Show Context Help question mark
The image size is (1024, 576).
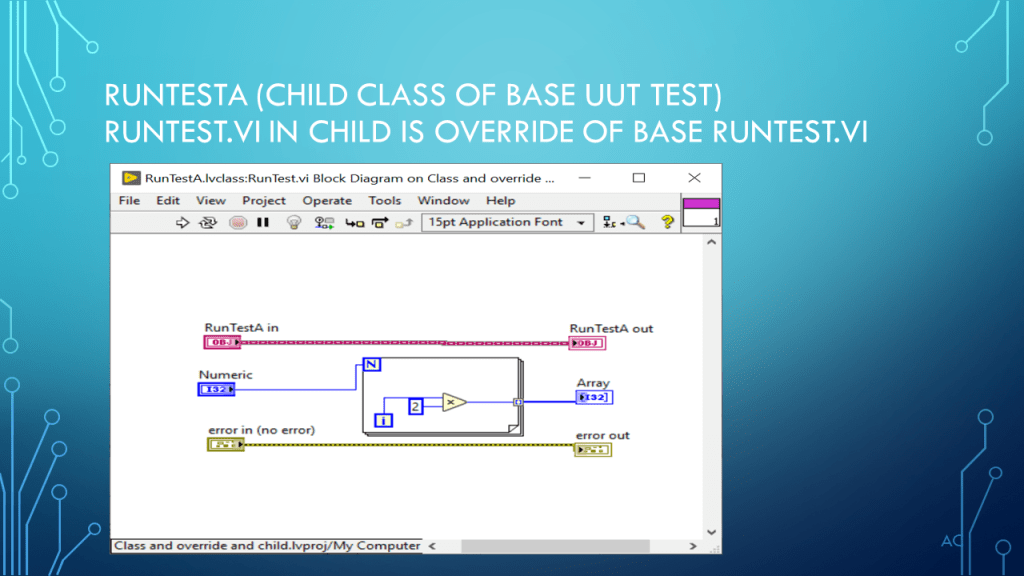pyautogui.click(x=667, y=222)
